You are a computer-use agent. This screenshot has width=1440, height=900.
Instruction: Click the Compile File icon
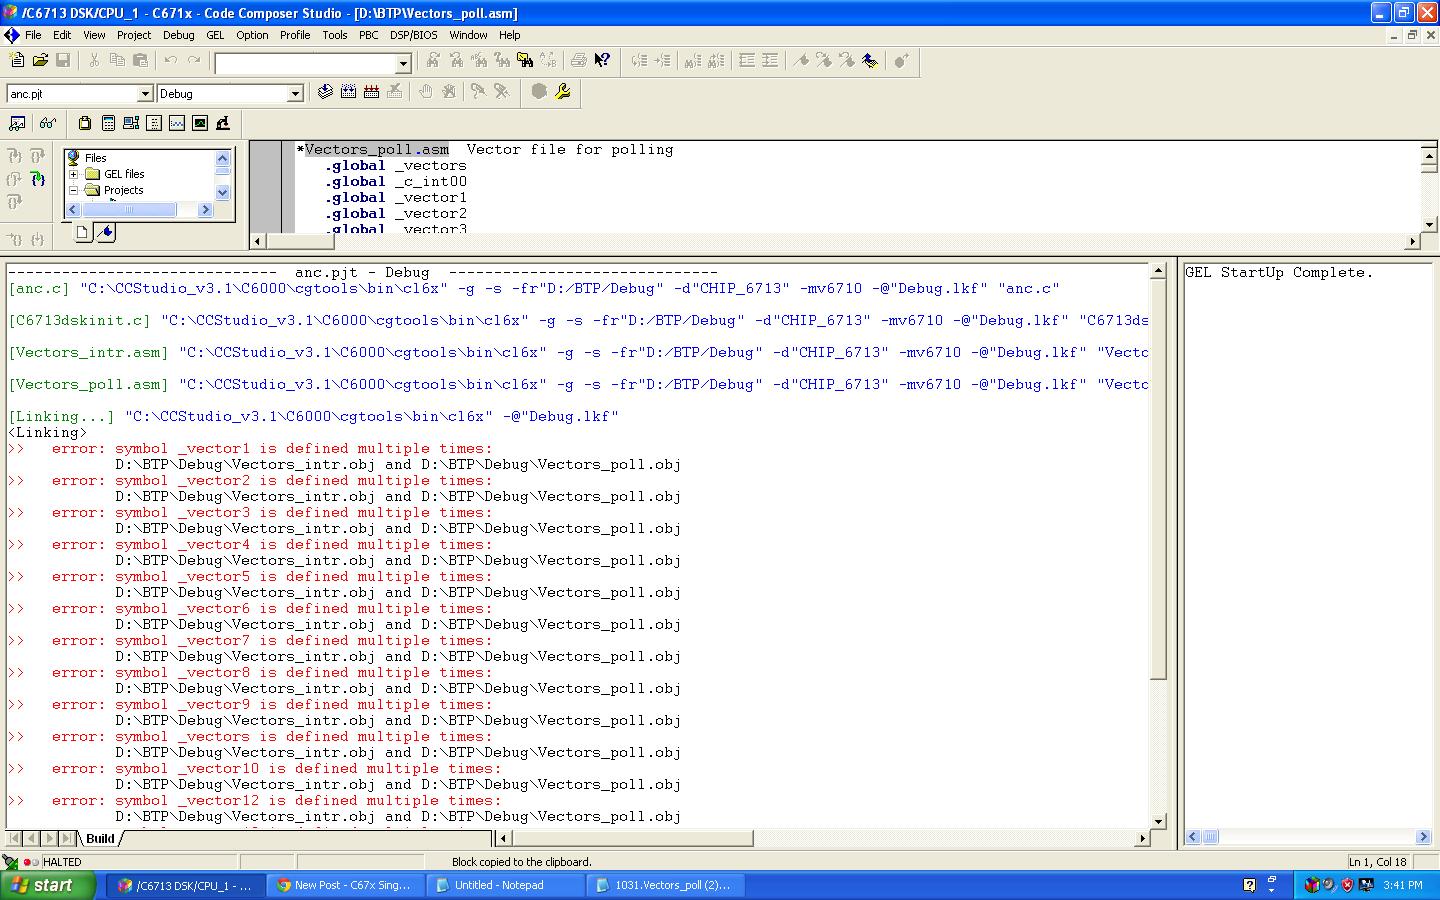(323, 93)
